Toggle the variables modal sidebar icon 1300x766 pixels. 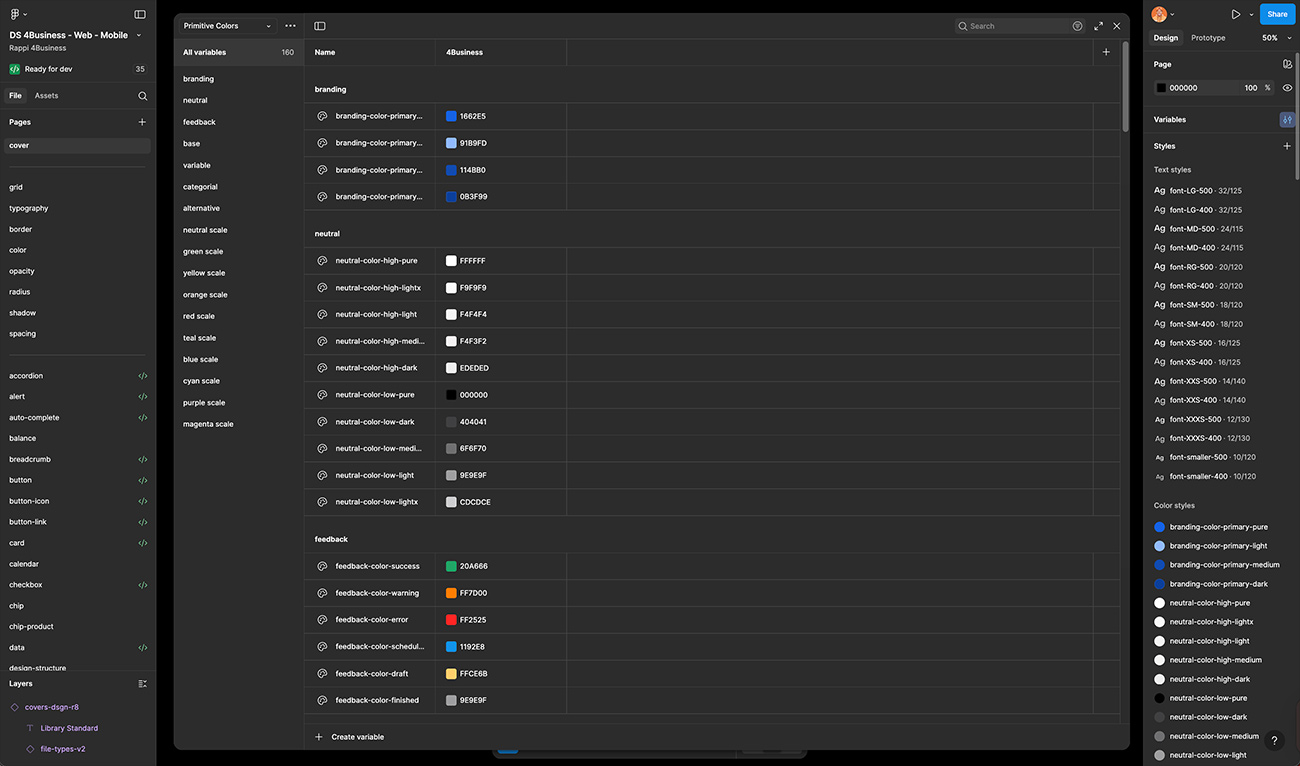click(x=320, y=26)
